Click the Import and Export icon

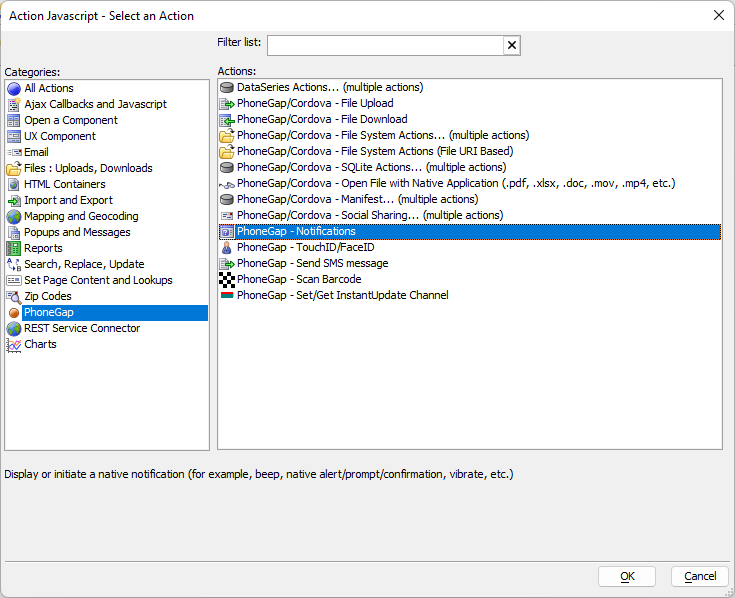tap(14, 201)
